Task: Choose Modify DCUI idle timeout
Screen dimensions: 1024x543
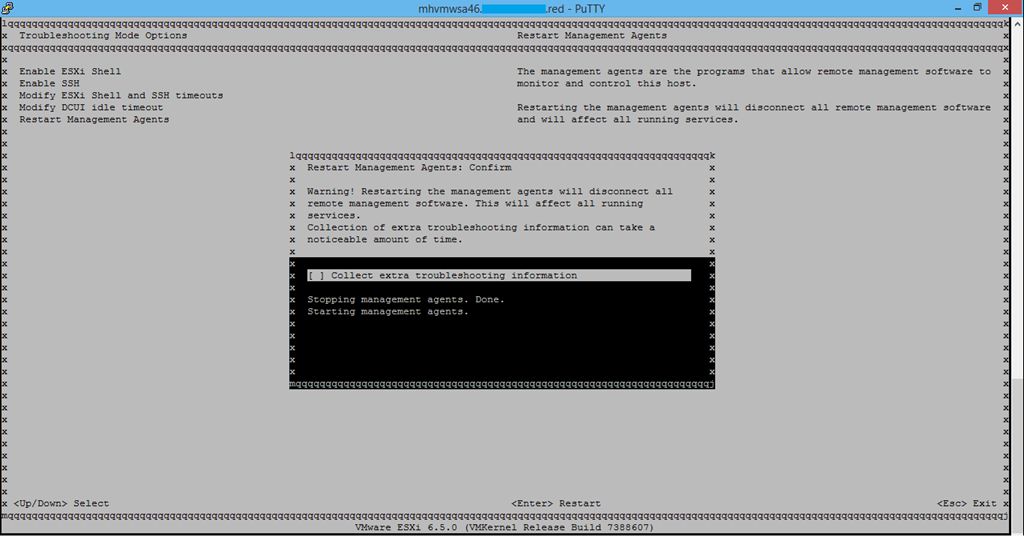Action: 91,108
